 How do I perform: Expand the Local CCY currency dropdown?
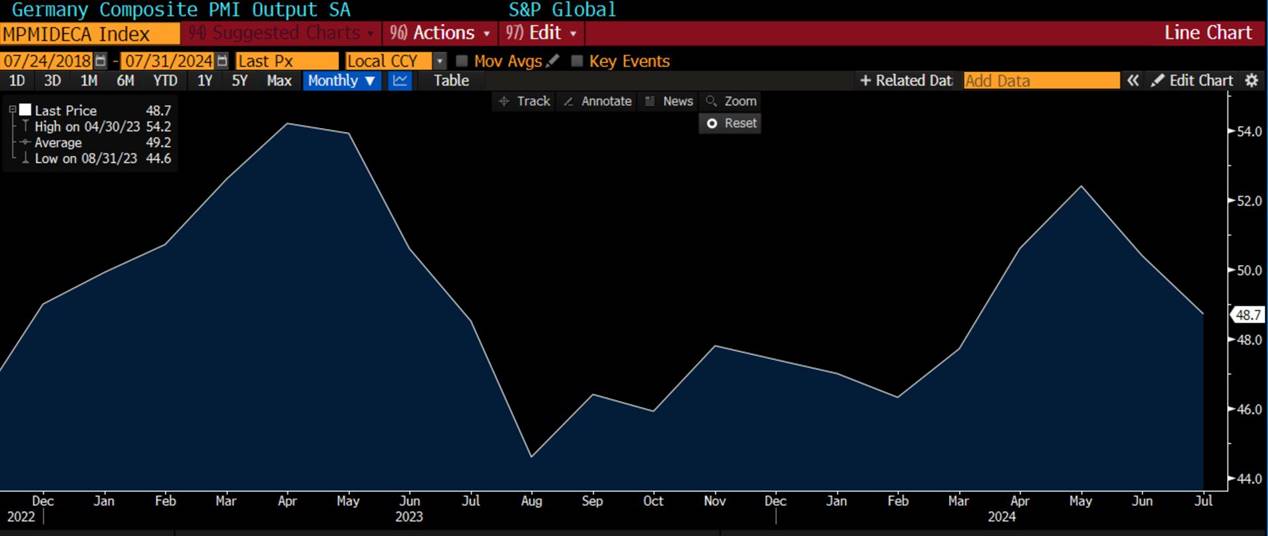[x=439, y=61]
